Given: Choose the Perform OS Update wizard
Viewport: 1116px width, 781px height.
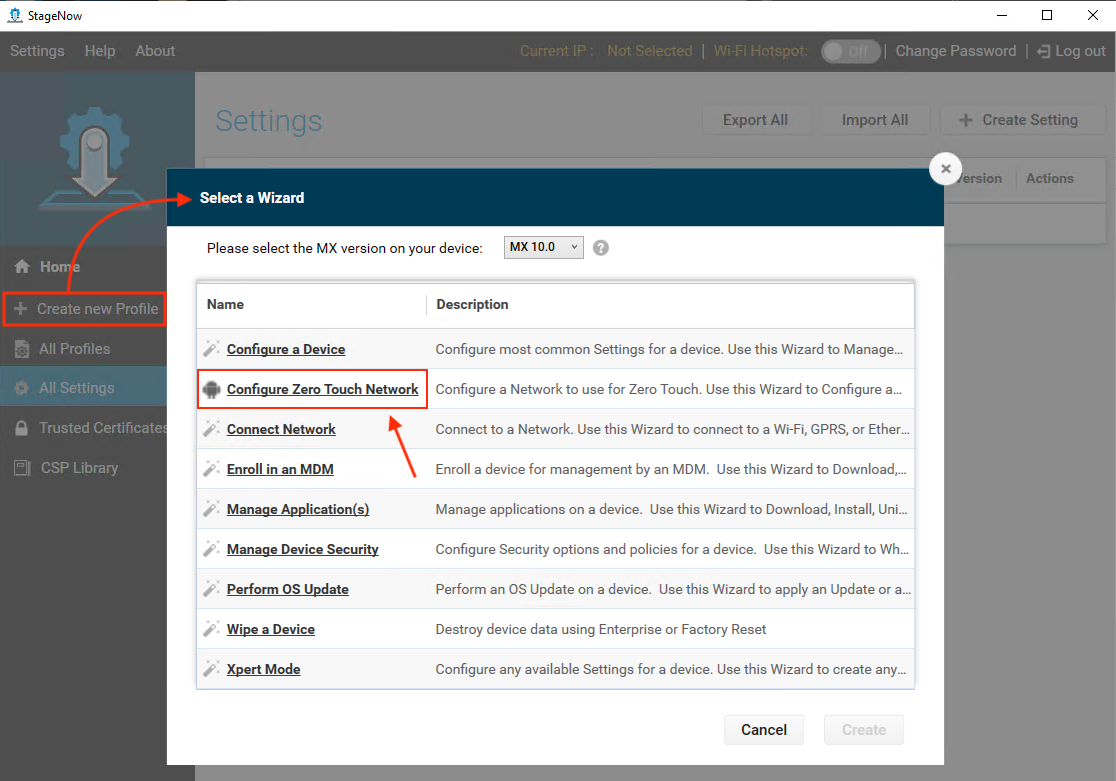Looking at the screenshot, I should [288, 589].
